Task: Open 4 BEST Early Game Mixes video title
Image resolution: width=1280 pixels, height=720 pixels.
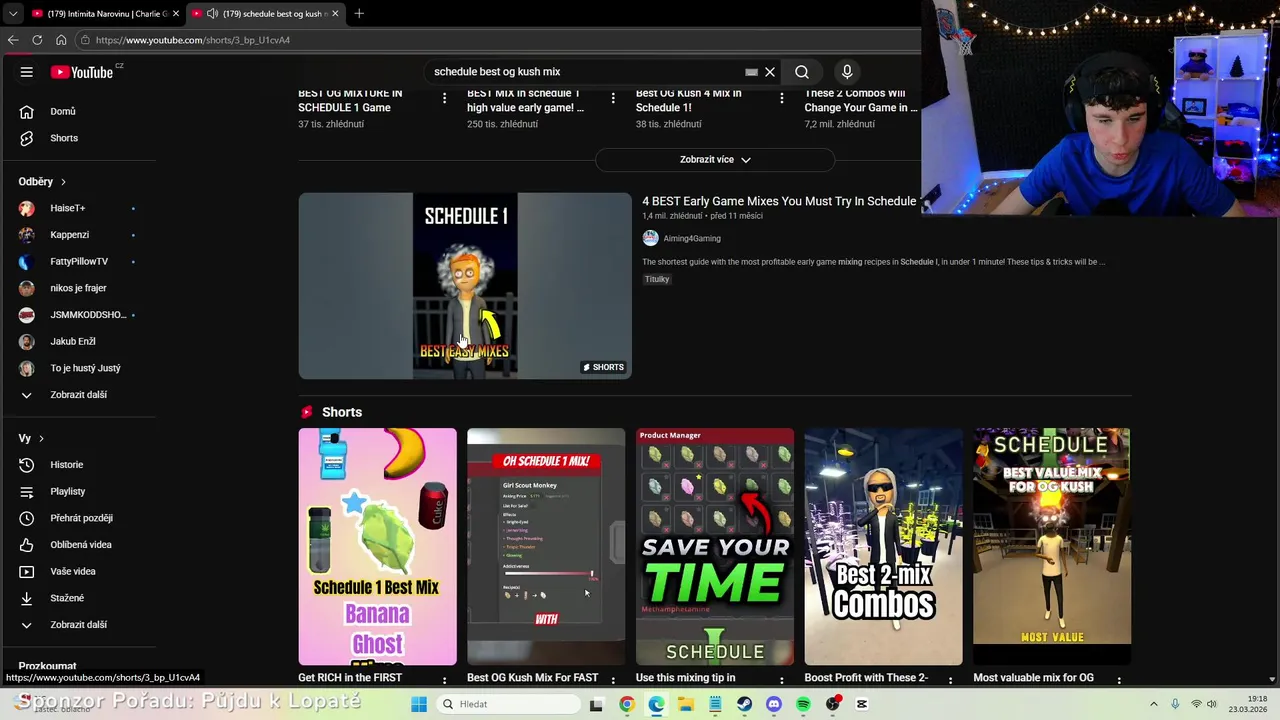Action: (779, 201)
